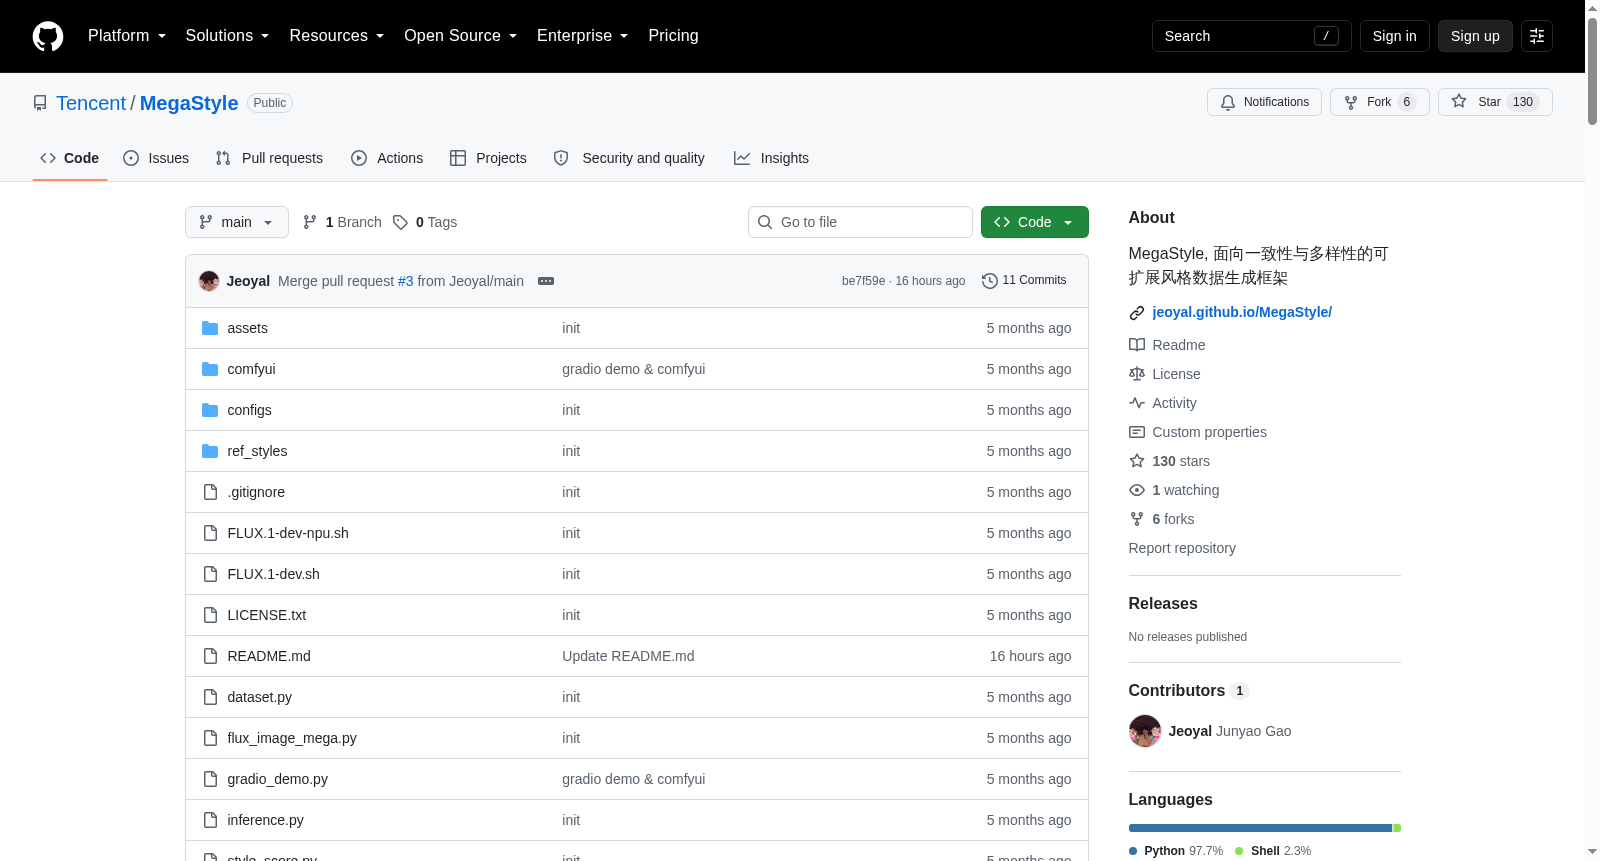This screenshot has width=1600, height=861.
Task: Open the Pricing link
Action: 673,36
